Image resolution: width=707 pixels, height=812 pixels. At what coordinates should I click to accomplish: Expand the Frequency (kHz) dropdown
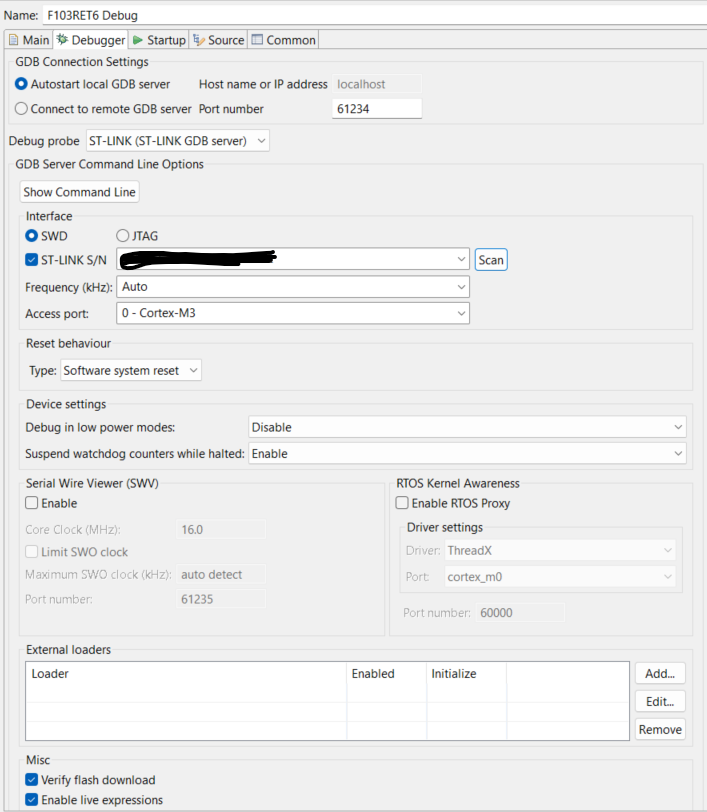(x=293, y=287)
